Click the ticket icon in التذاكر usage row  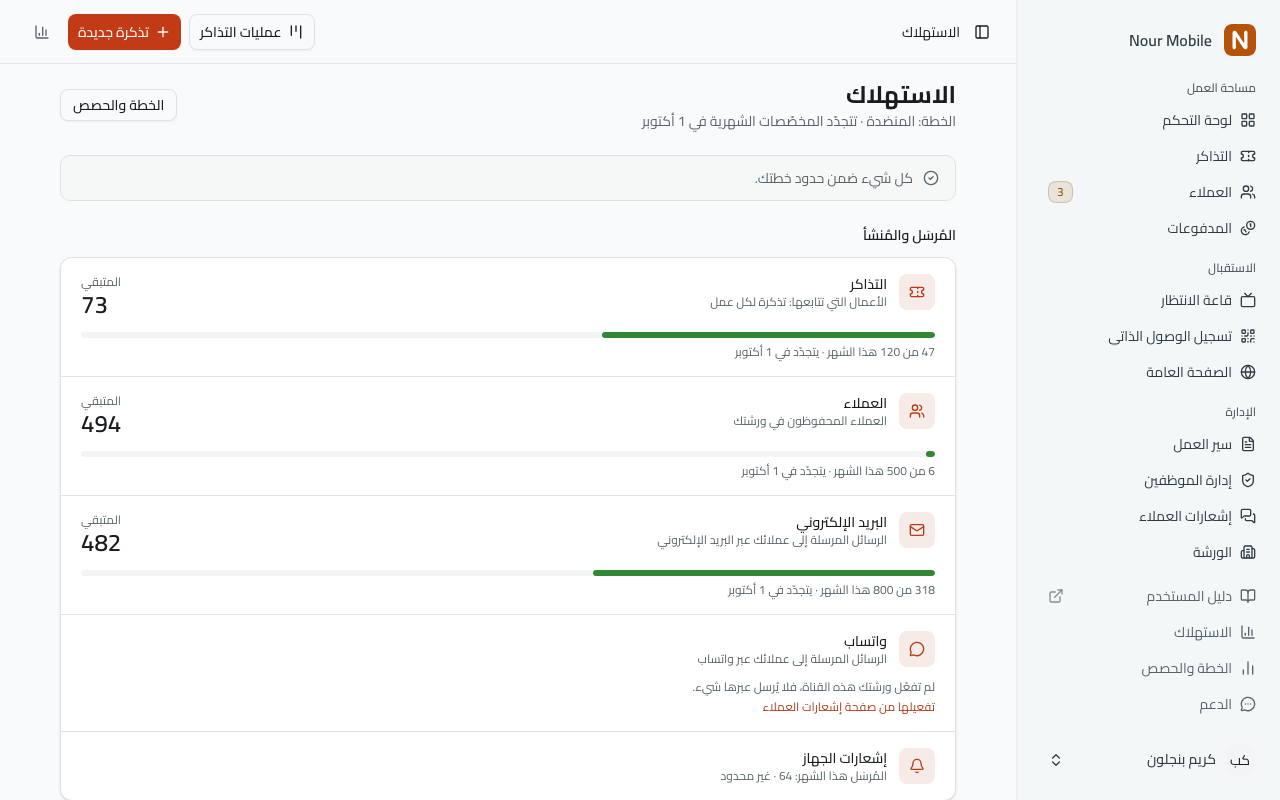click(917, 292)
